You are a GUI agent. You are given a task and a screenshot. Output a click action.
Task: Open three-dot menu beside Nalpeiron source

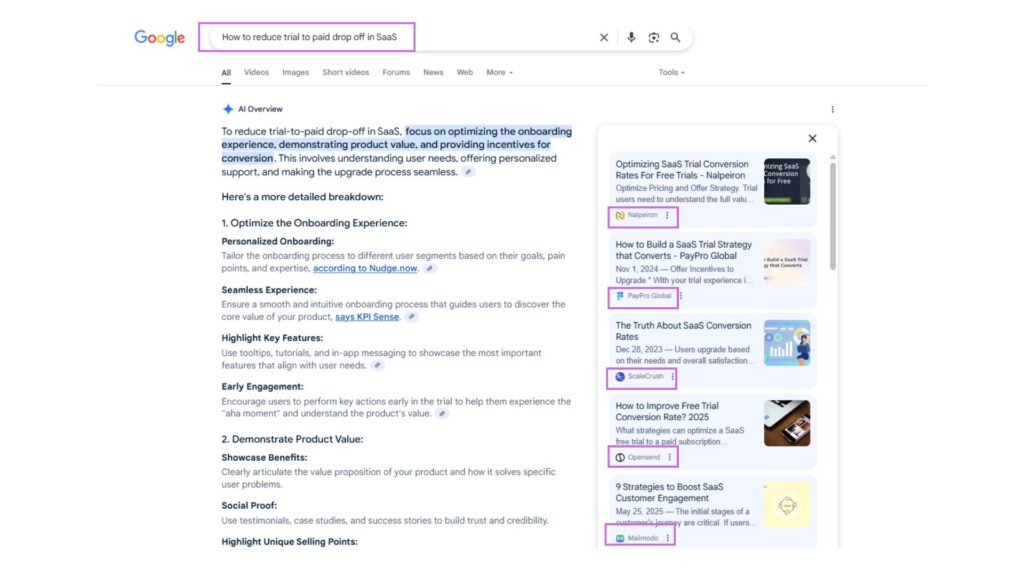667,215
